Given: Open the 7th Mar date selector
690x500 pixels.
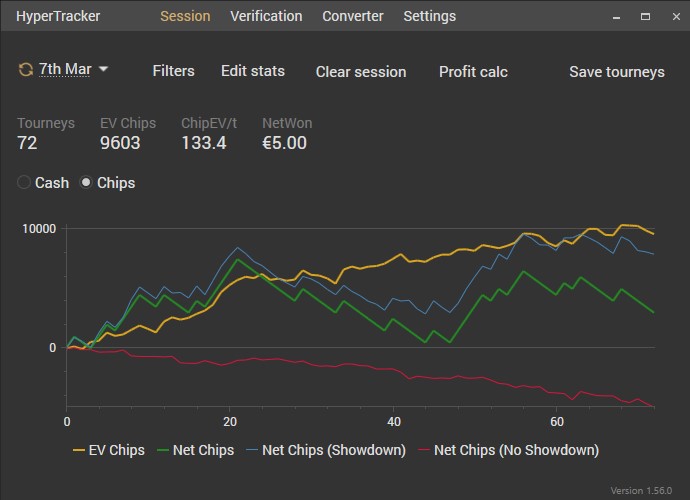Looking at the screenshot, I should click(x=63, y=70).
